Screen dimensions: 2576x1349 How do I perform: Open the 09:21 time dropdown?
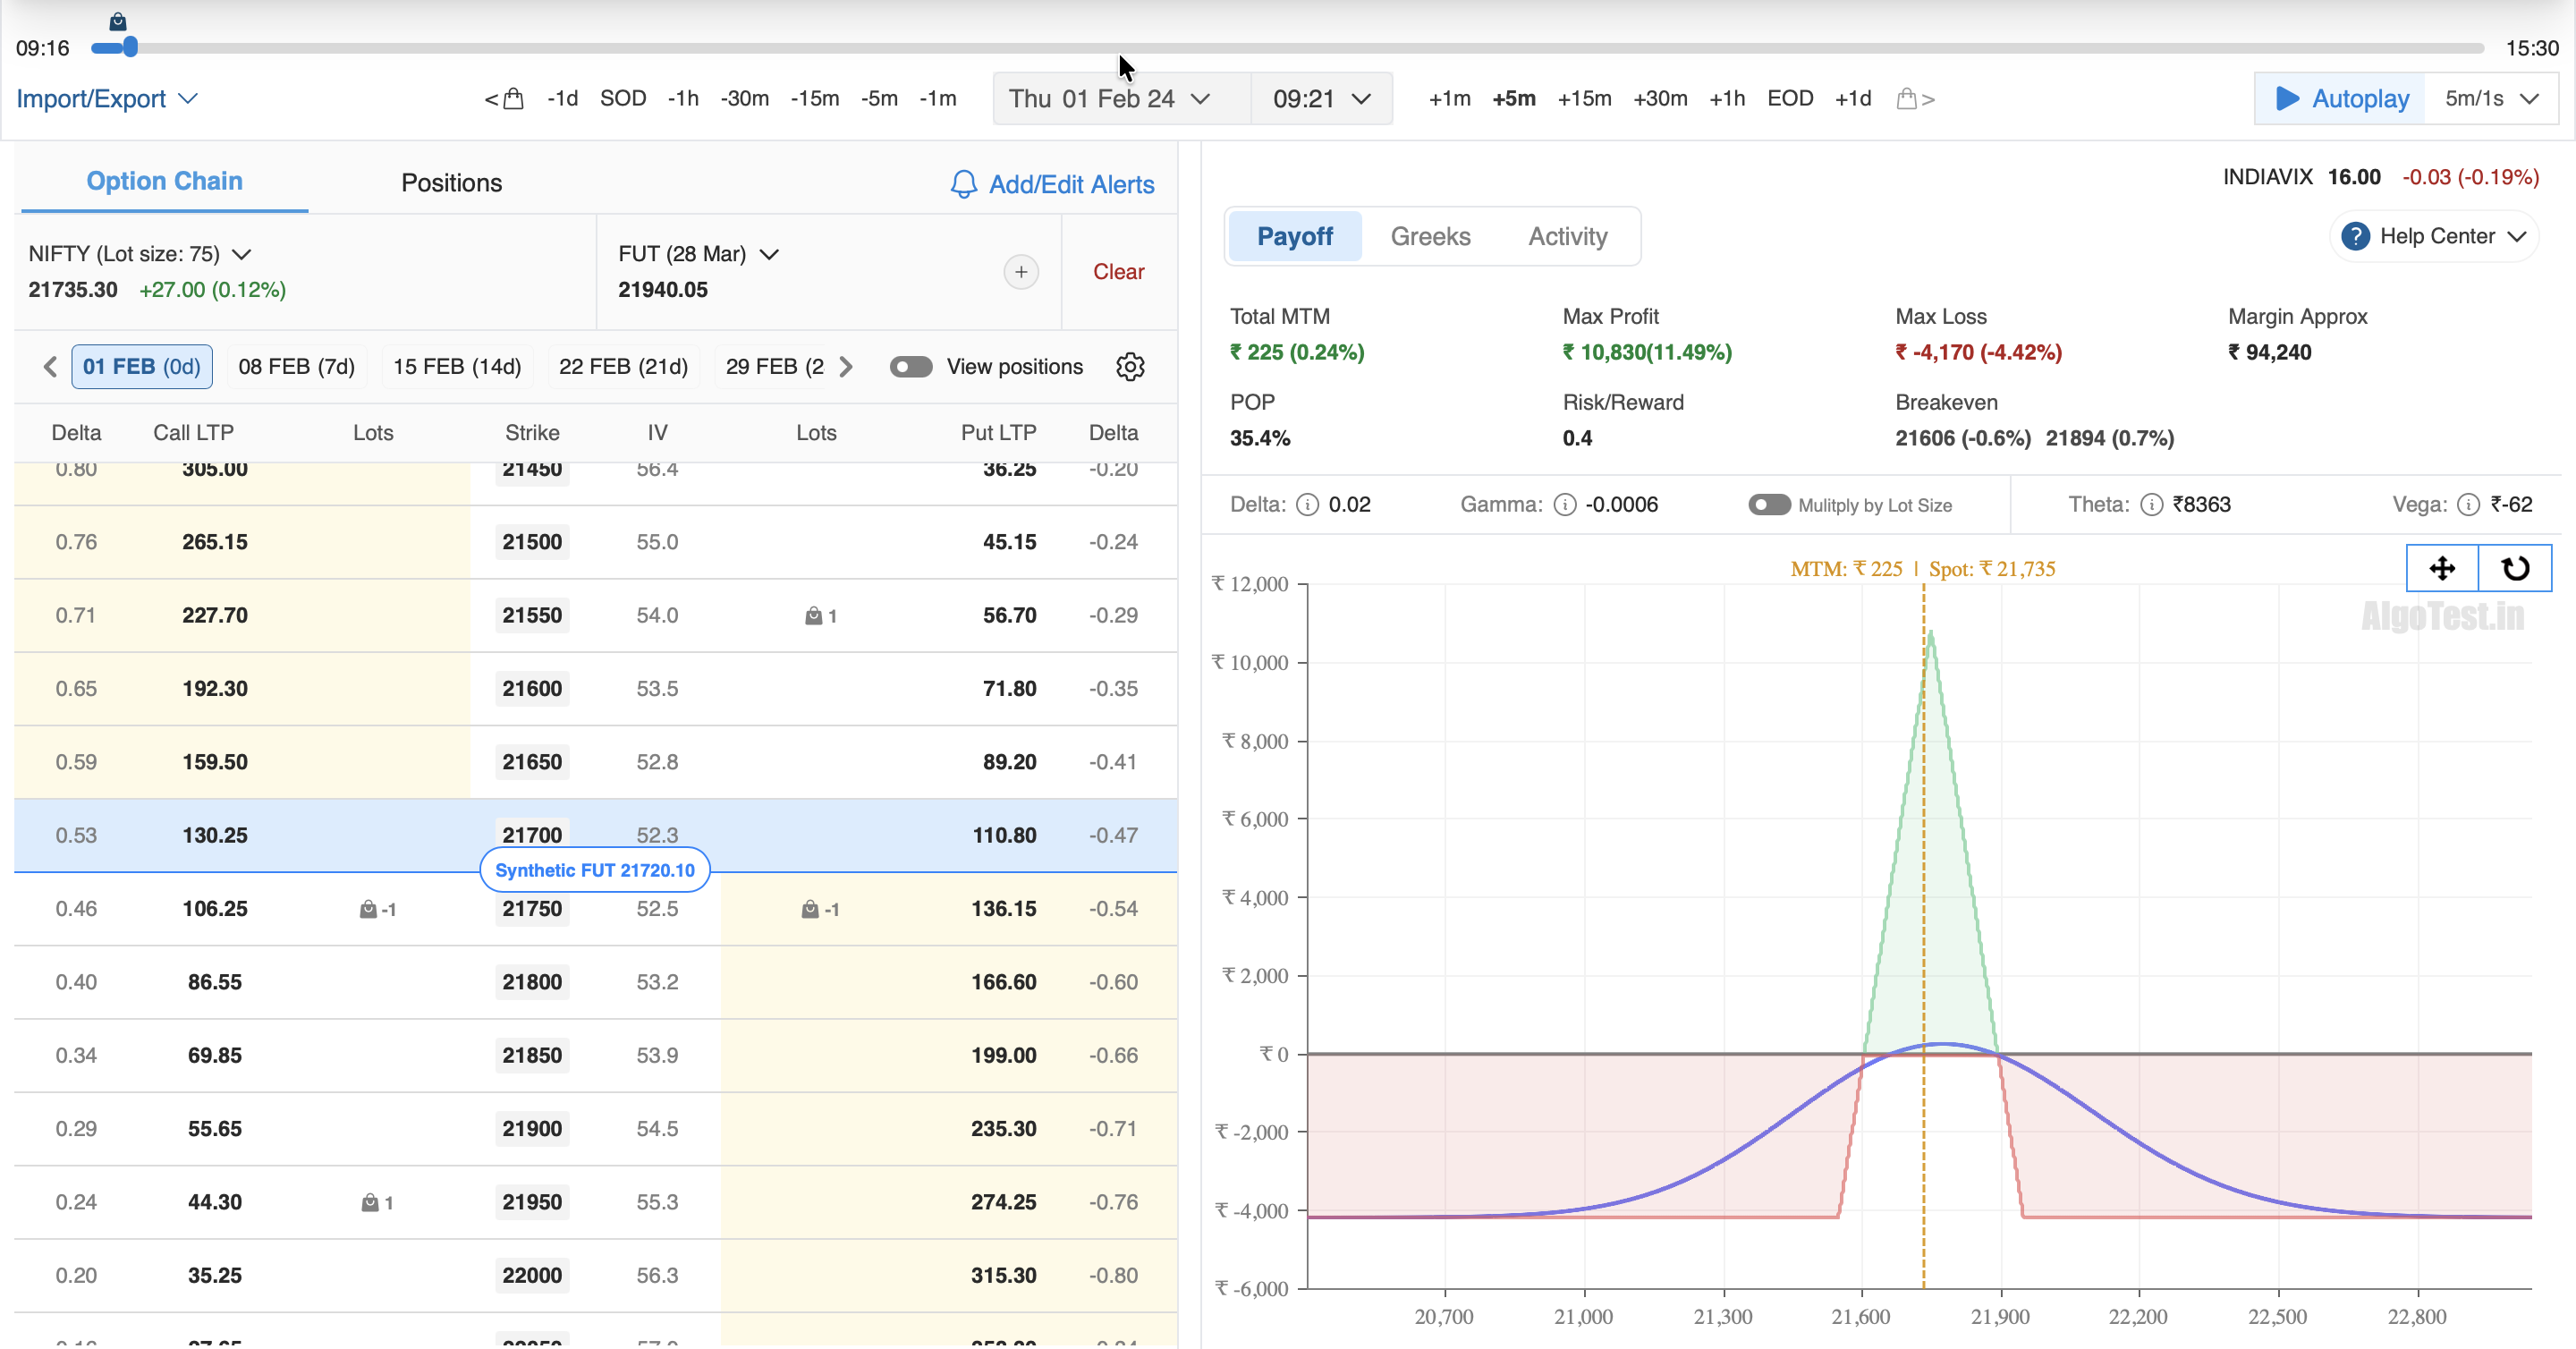point(1320,99)
